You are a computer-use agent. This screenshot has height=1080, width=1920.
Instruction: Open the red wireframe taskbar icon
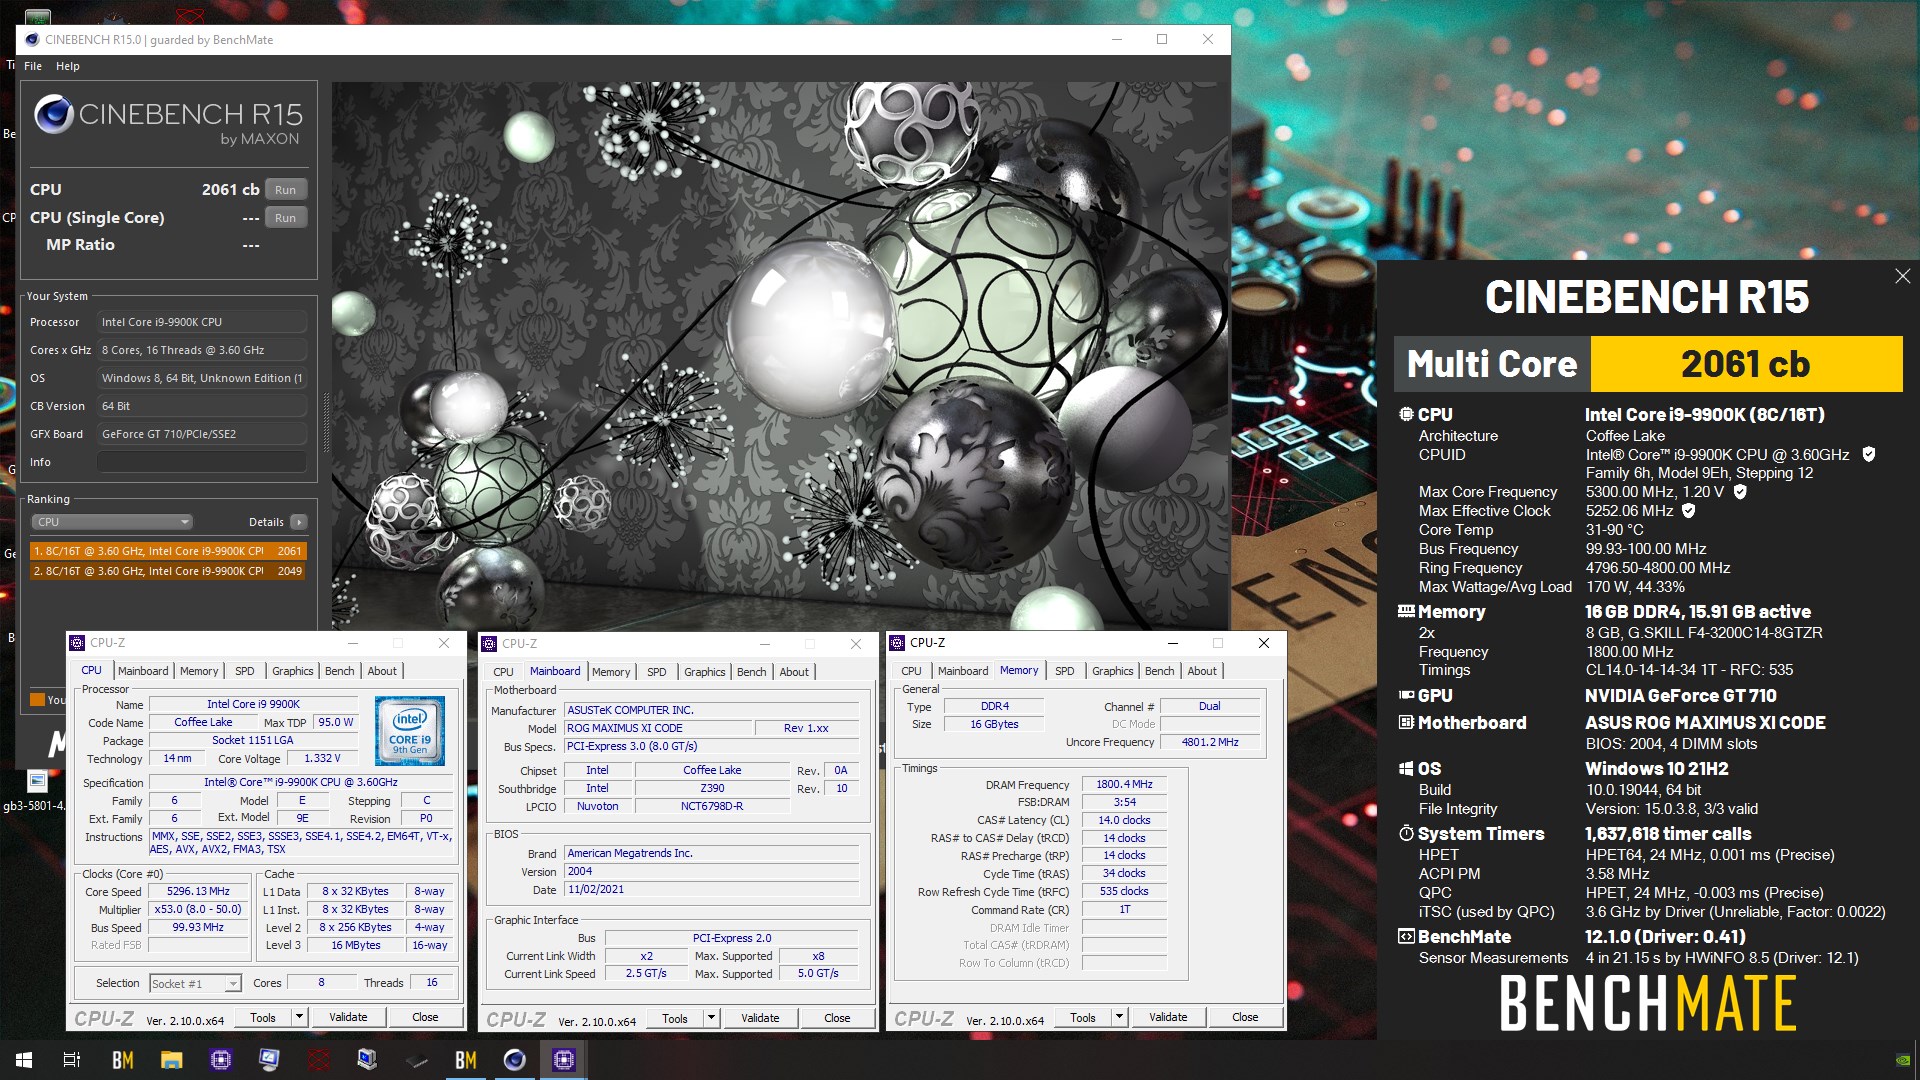[318, 1060]
